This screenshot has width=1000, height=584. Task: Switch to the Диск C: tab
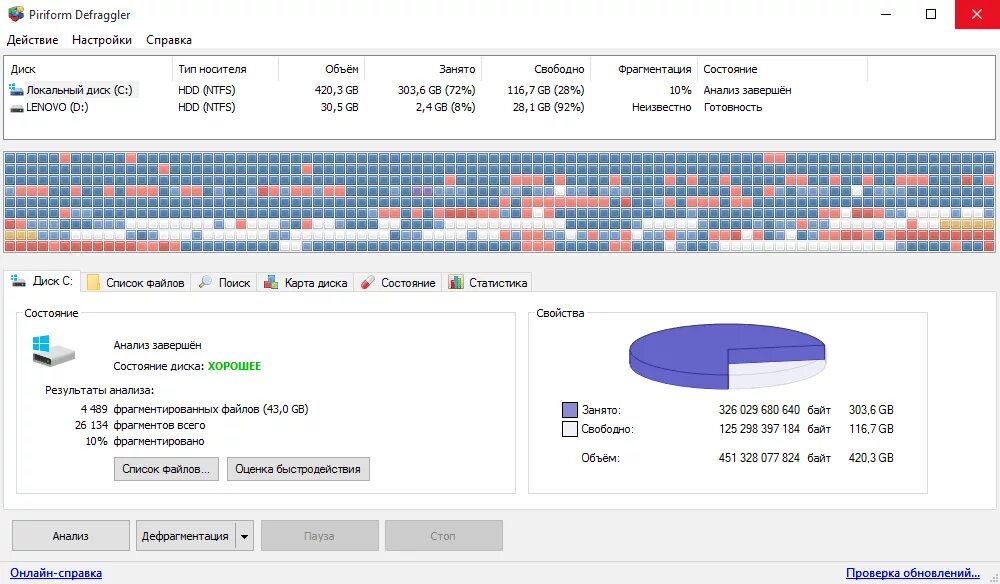[43, 281]
